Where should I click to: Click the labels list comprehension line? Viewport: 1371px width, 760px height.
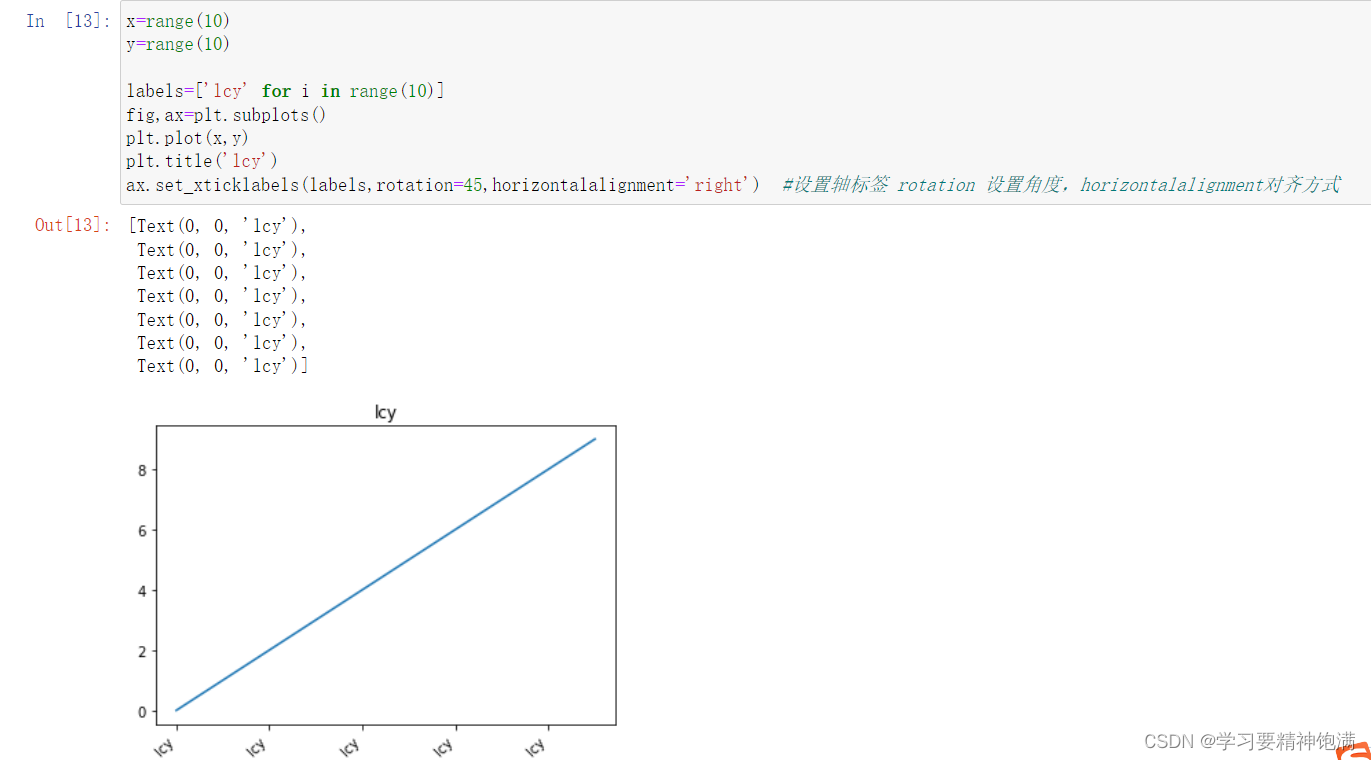click(285, 91)
